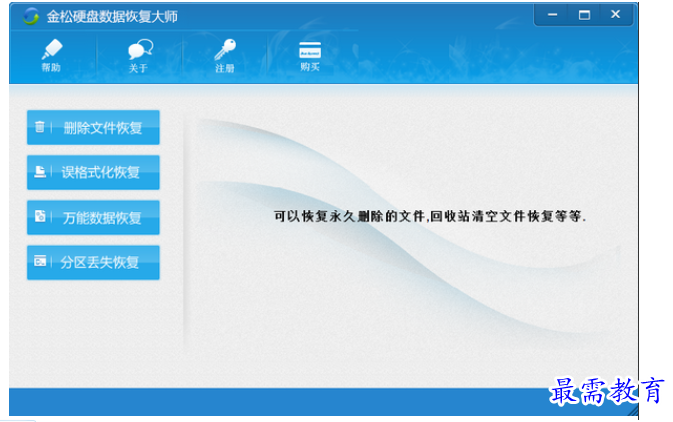Start 删除文件恢复 deleted file recovery
This screenshot has width=673, height=422.
coord(93,128)
